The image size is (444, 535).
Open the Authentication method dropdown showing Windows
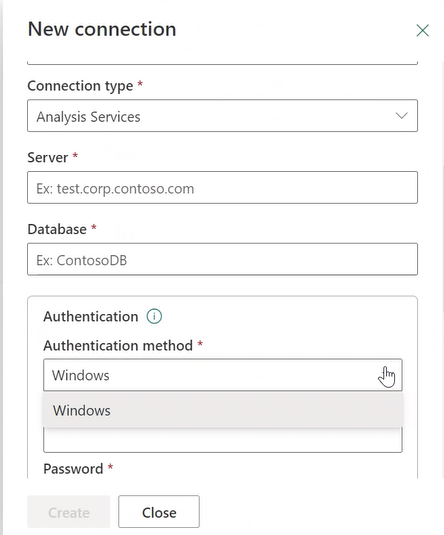(223, 375)
